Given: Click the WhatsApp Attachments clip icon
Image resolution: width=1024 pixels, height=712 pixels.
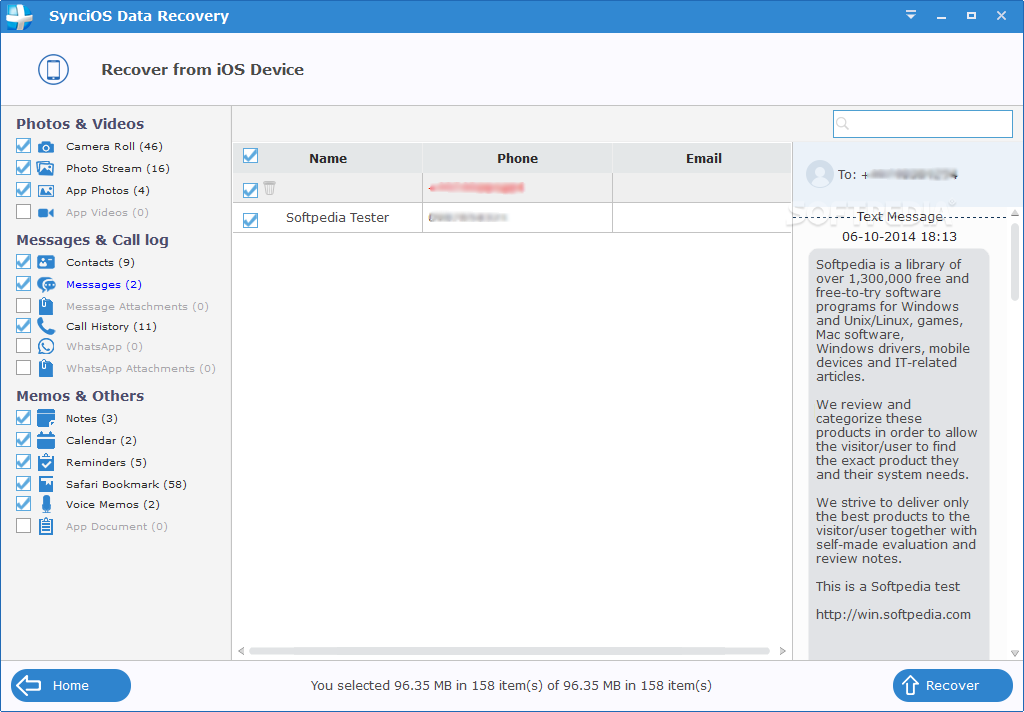Looking at the screenshot, I should click(46, 368).
